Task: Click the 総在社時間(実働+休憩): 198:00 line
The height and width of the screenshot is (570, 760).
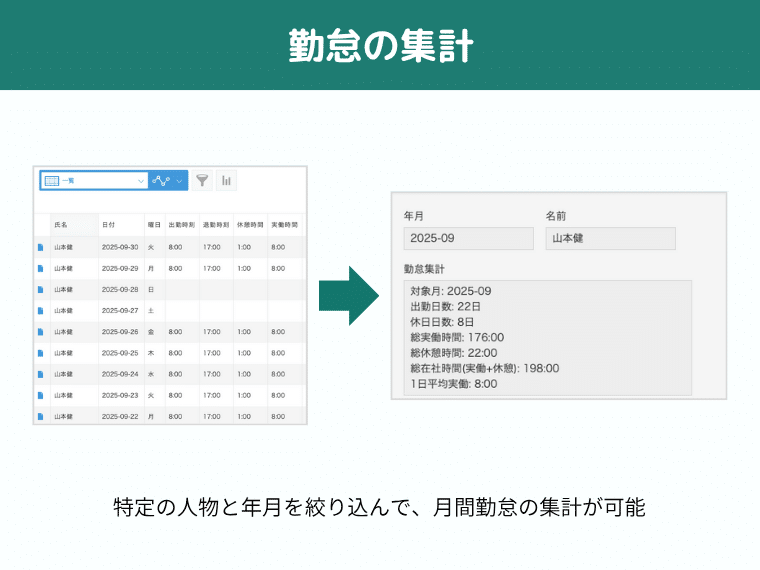Action: (x=485, y=369)
